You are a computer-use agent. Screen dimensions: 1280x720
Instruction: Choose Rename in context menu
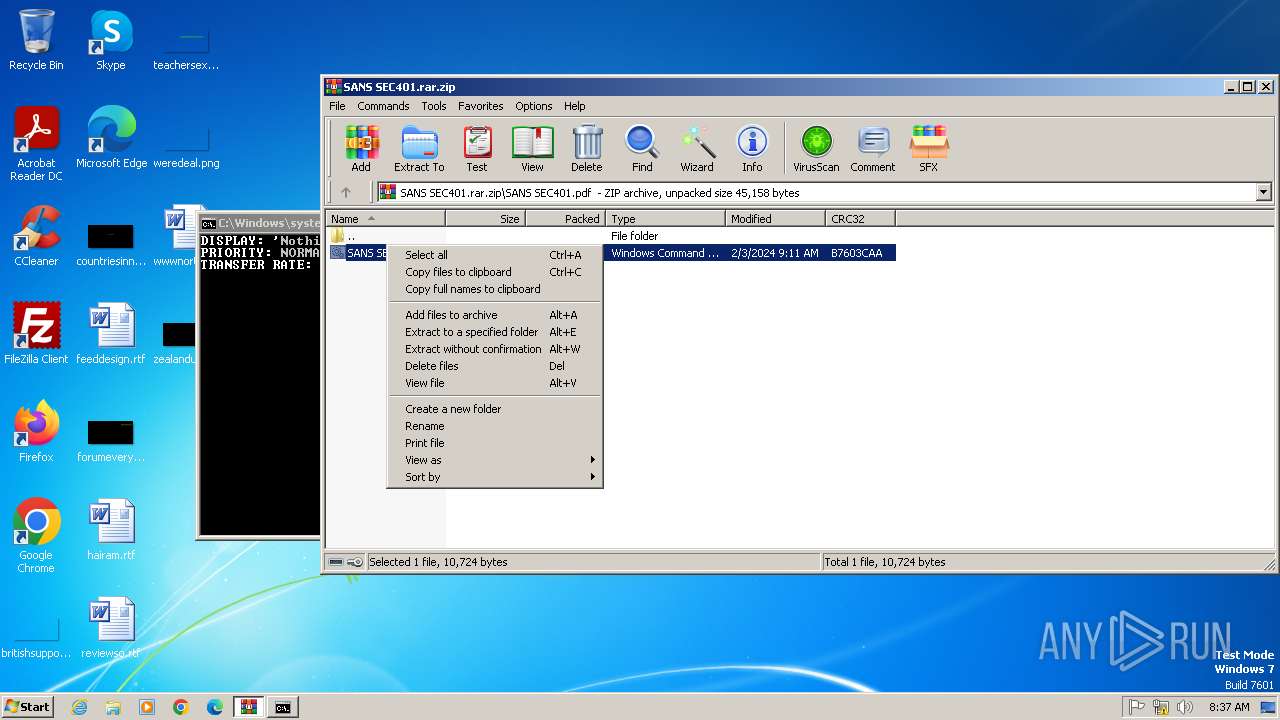495,426
